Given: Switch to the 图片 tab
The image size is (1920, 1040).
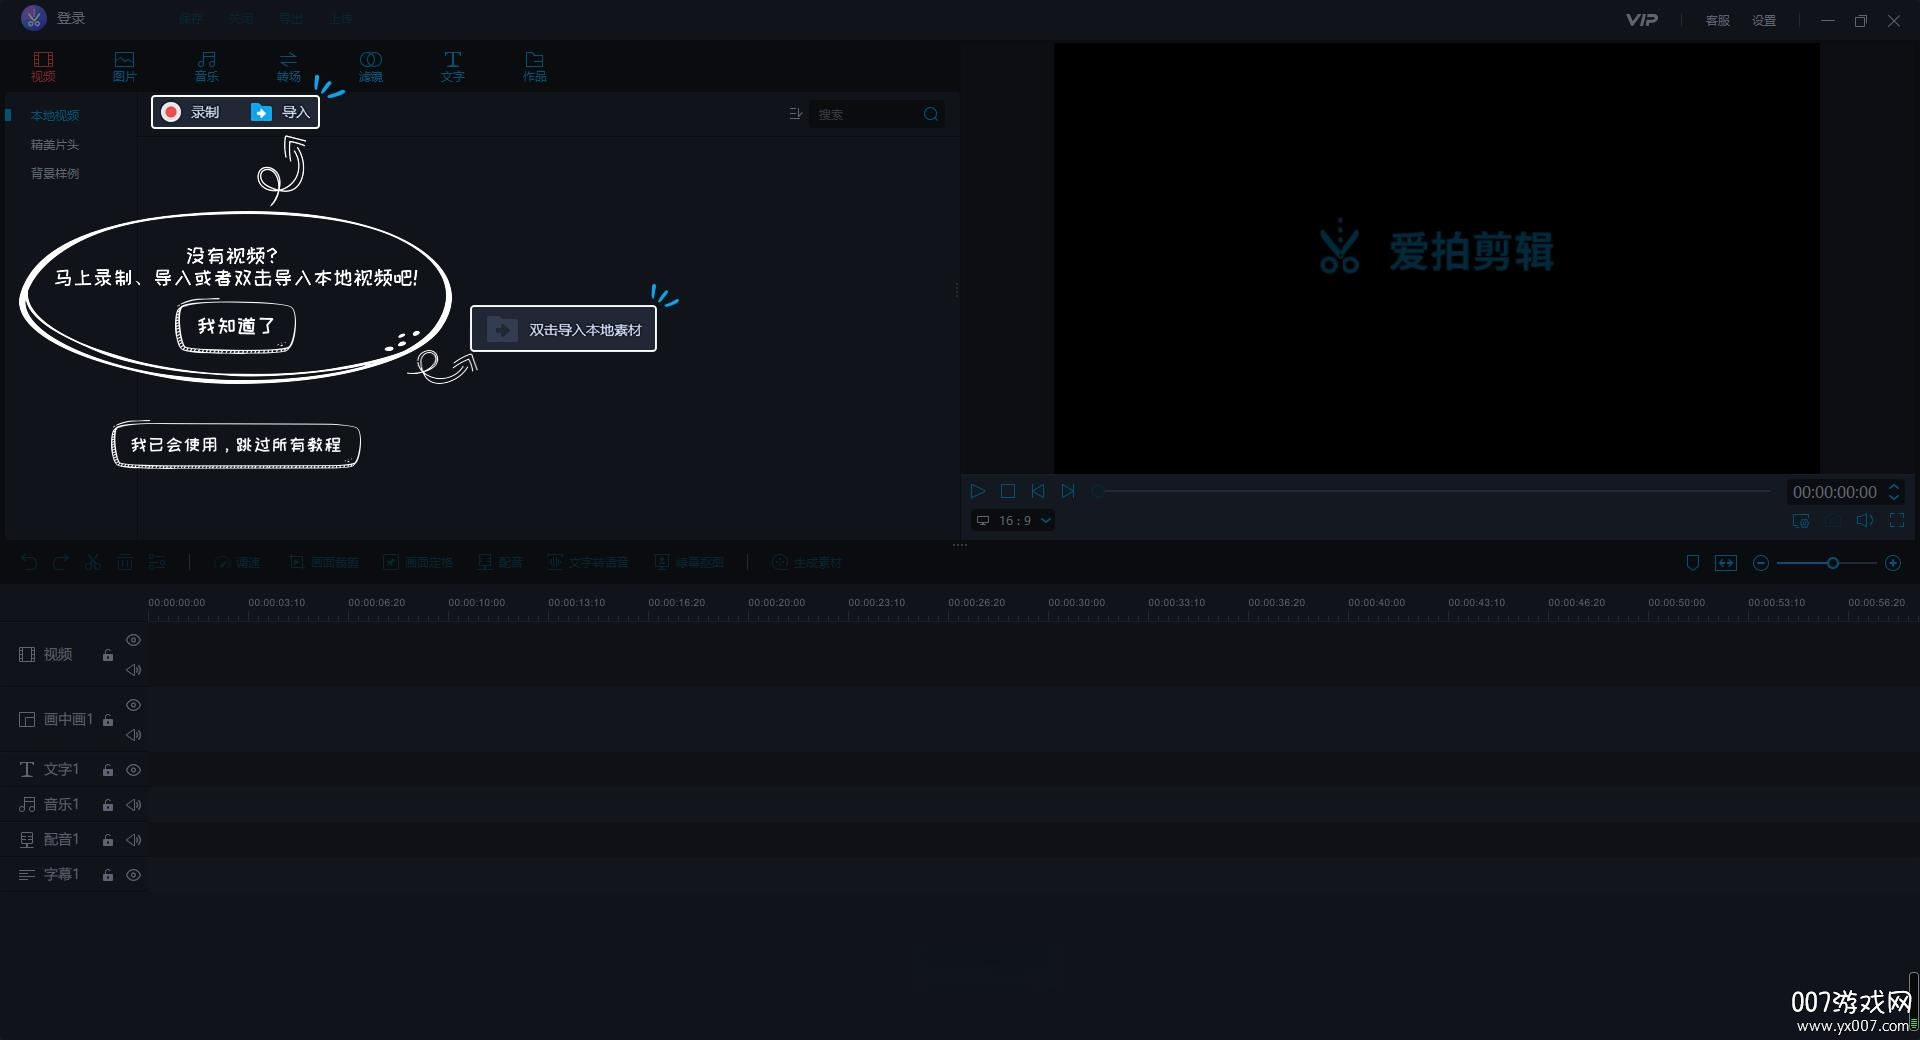Looking at the screenshot, I should [124, 66].
